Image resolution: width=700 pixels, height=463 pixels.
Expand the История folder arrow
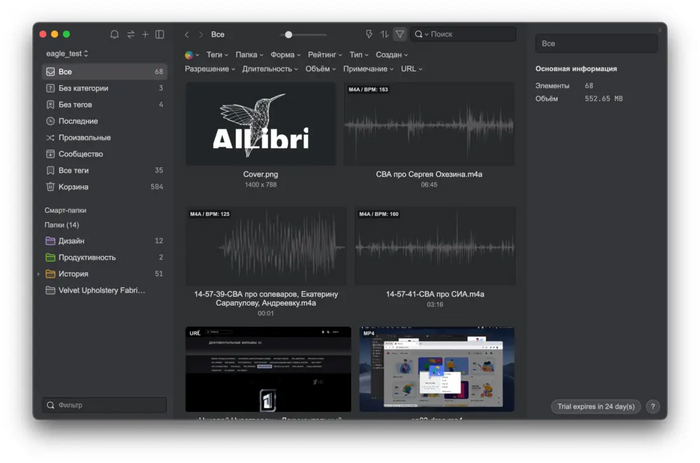pyautogui.click(x=39, y=274)
